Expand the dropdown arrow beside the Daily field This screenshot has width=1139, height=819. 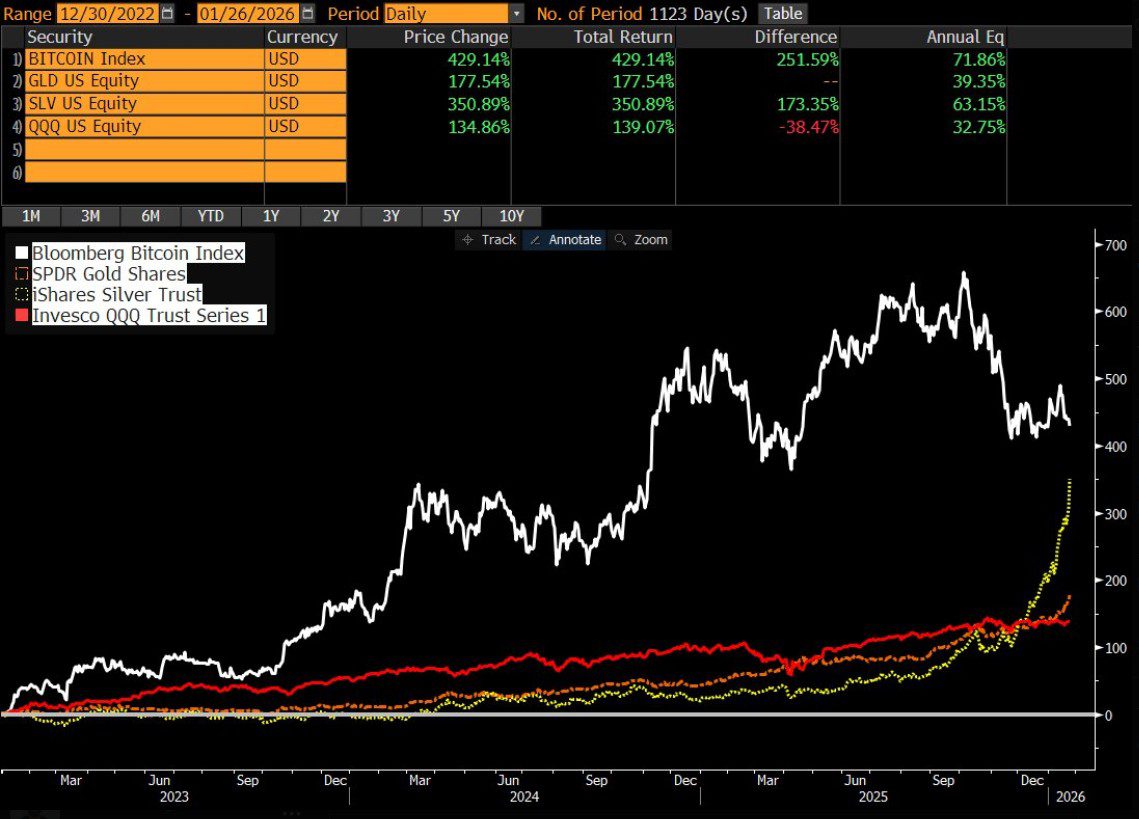516,14
